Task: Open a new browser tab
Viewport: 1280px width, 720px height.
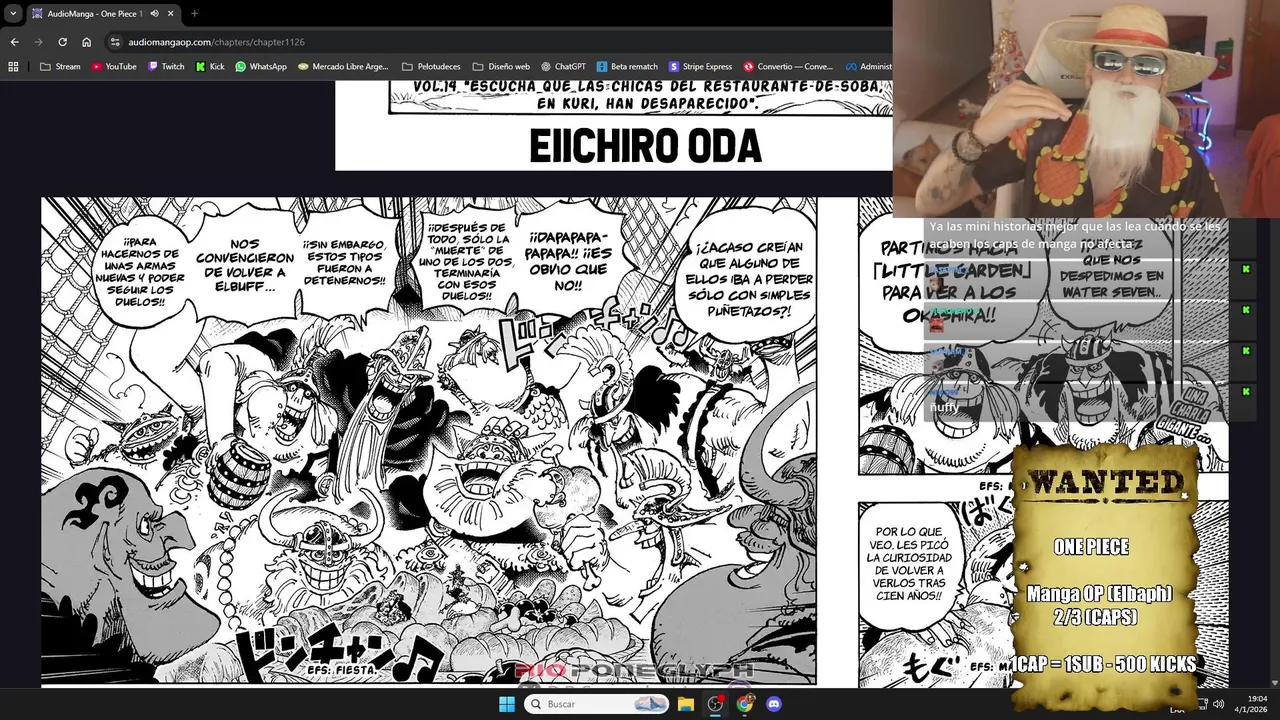Action: coord(194,13)
